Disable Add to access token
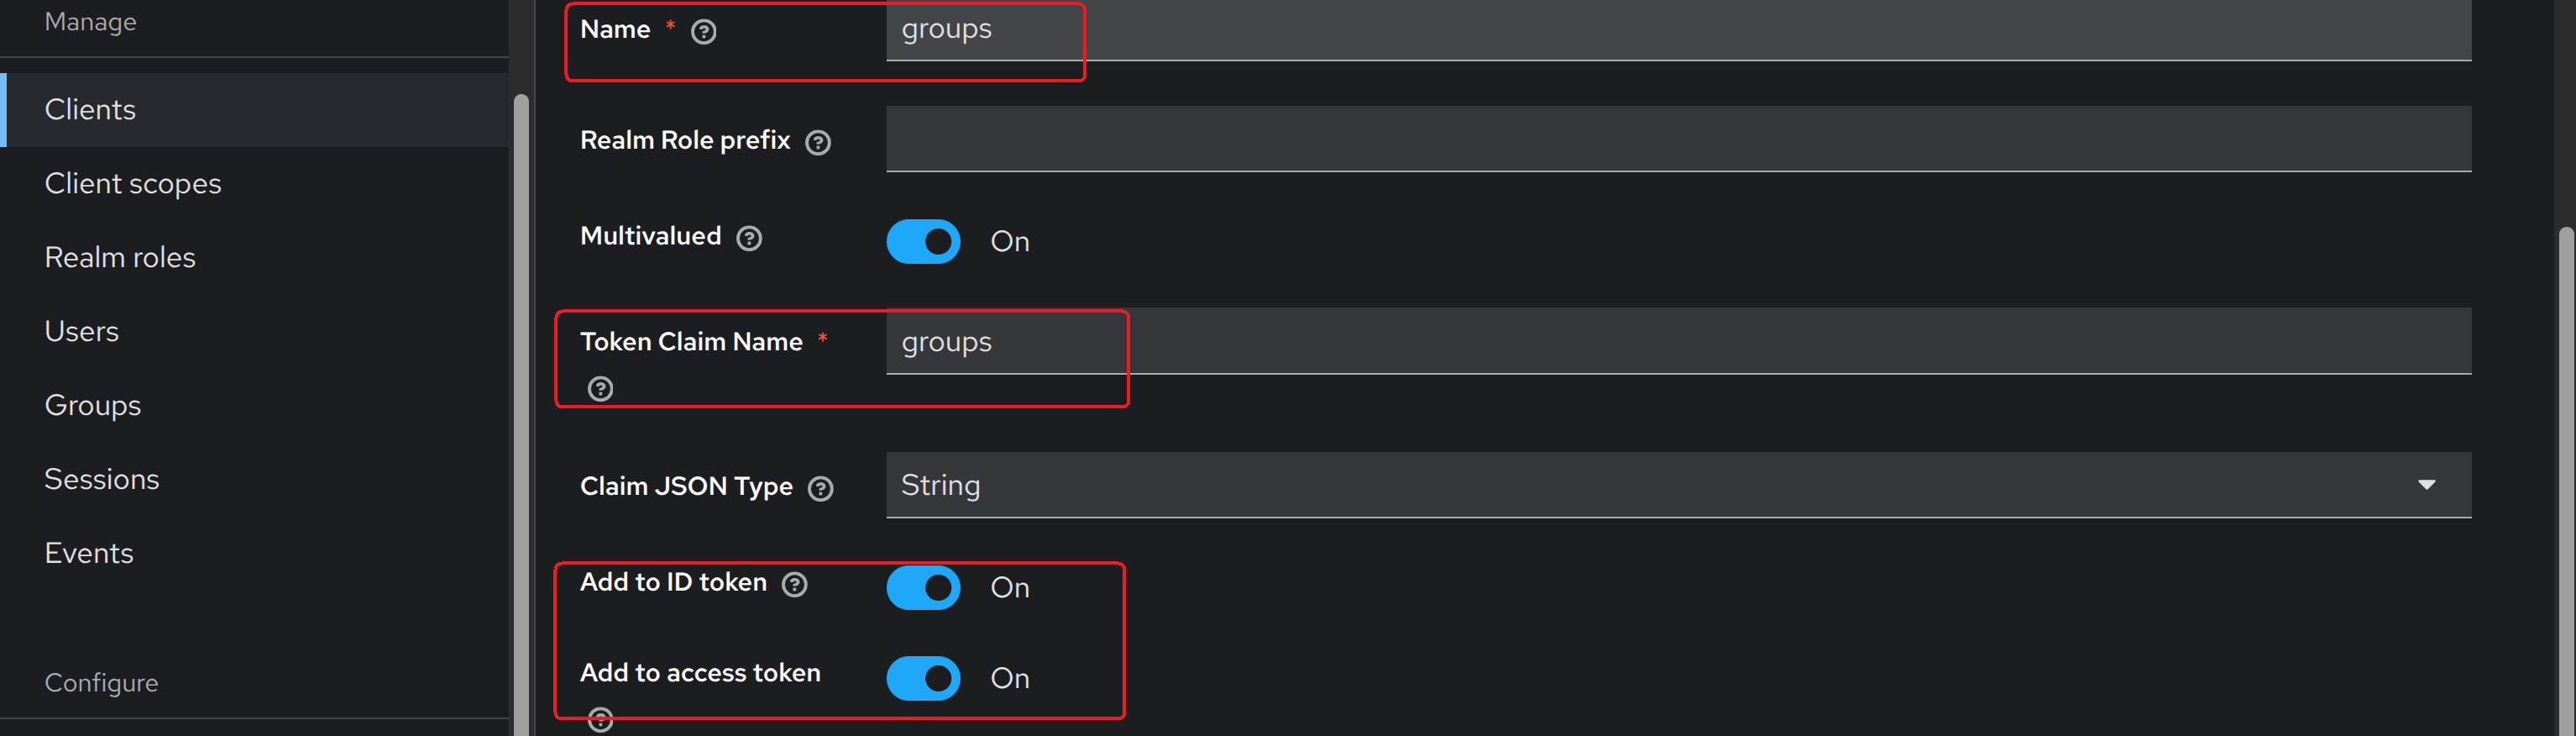 pos(922,678)
